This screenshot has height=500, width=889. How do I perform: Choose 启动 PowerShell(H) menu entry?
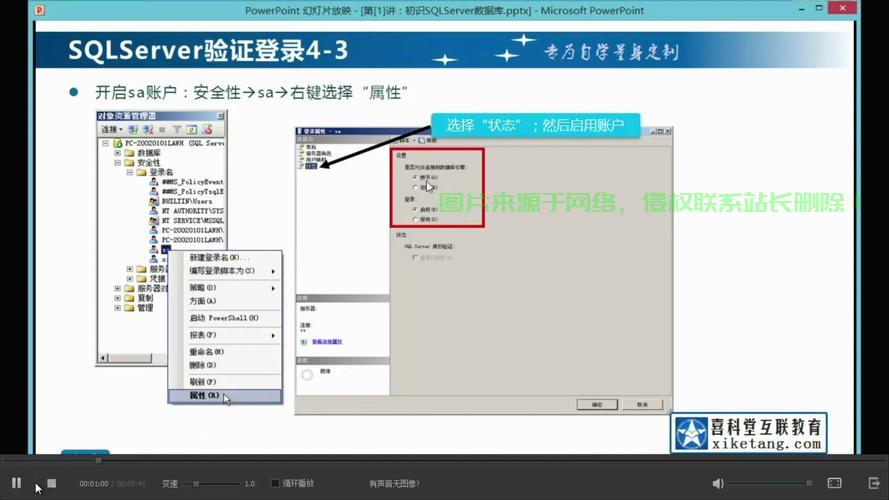click(225, 318)
